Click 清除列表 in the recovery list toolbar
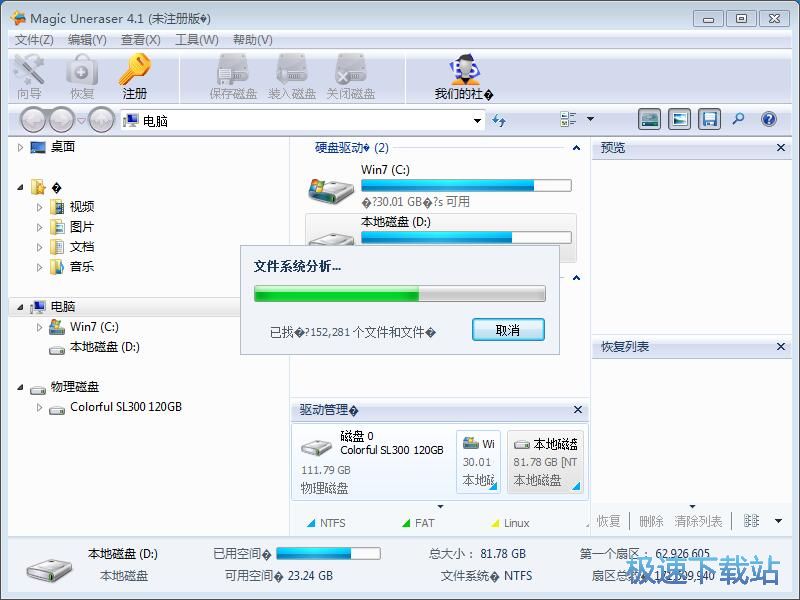The width and height of the screenshot is (800, 600). pyautogui.click(x=698, y=521)
